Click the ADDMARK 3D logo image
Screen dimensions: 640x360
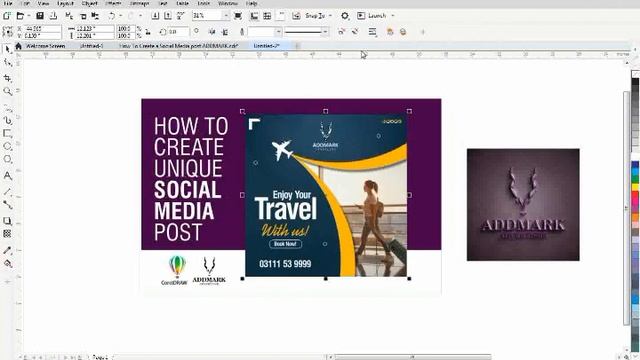[x=523, y=204]
